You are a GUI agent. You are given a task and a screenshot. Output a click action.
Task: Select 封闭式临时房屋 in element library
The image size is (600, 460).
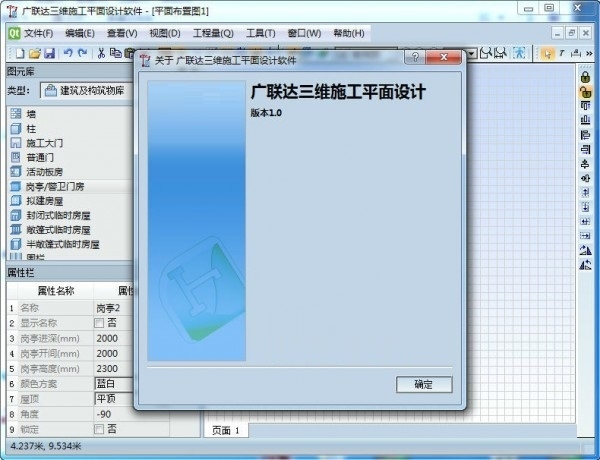pos(71,215)
